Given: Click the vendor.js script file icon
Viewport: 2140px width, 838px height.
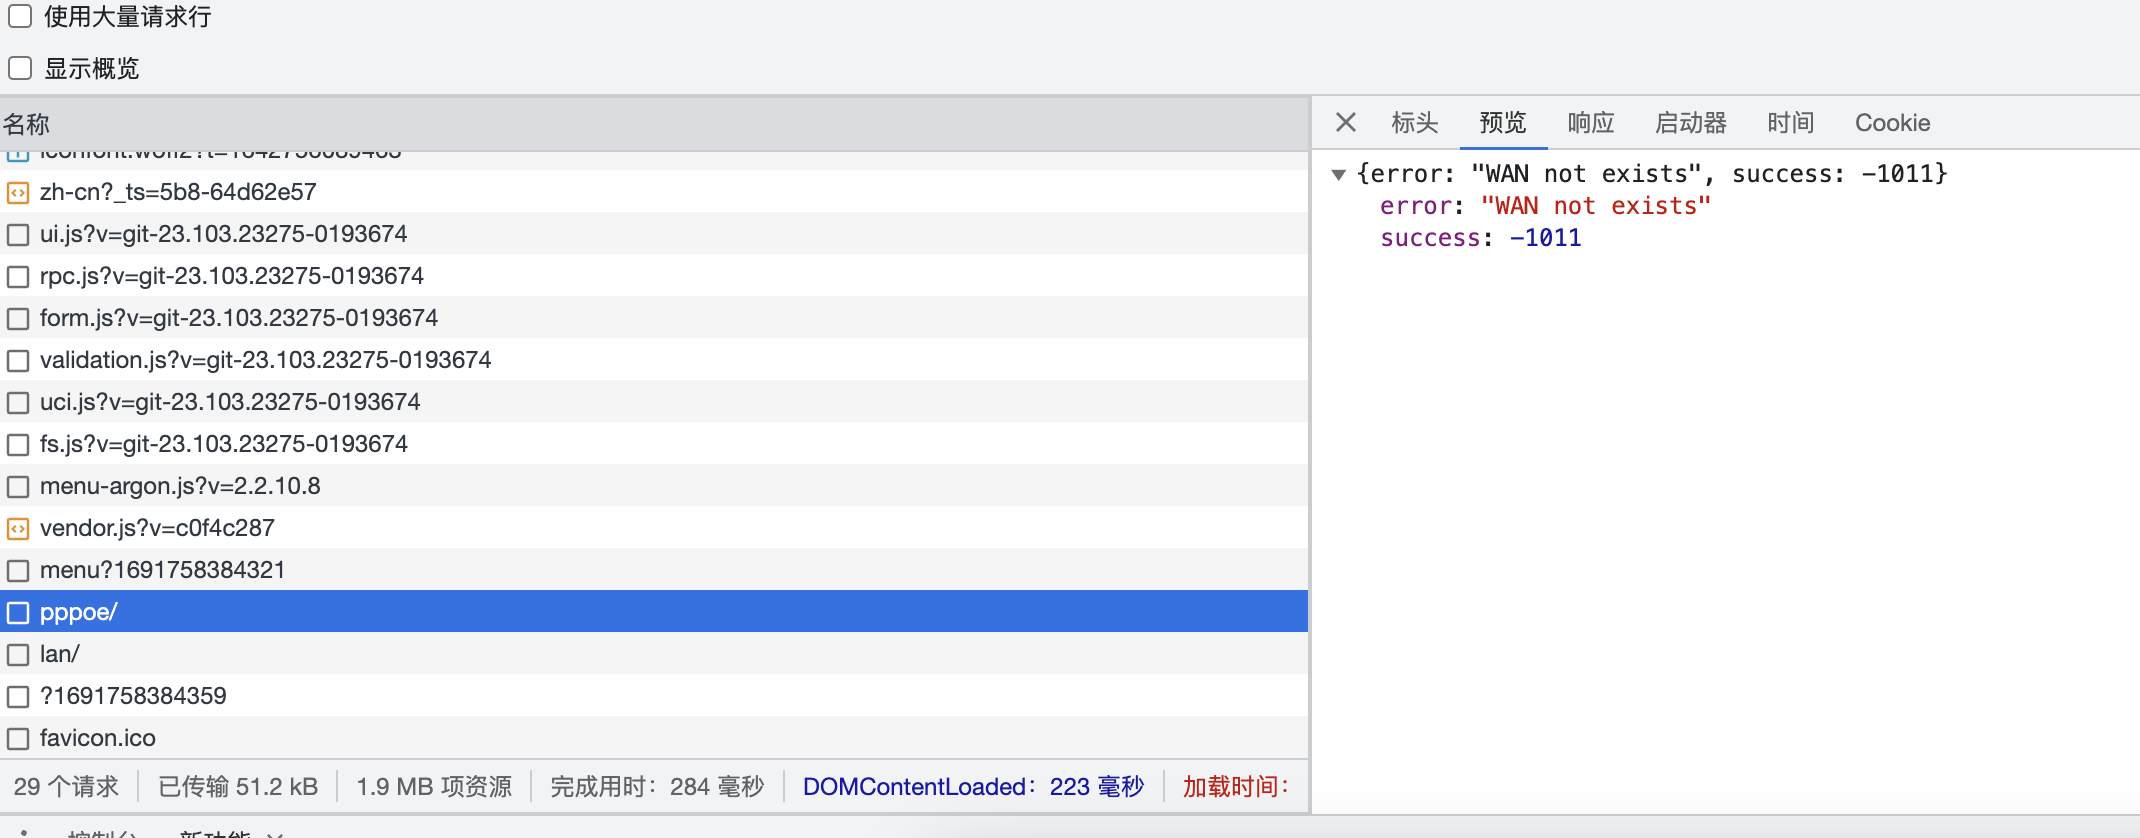Looking at the screenshot, I should click(18, 528).
